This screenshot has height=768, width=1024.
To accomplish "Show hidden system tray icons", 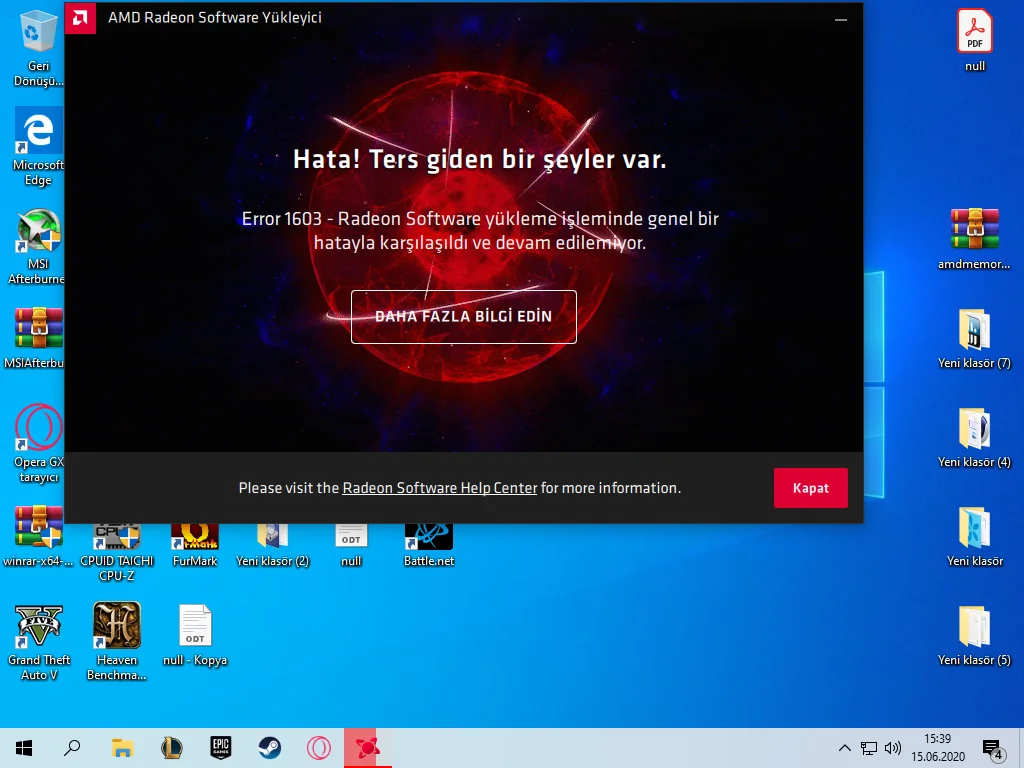I will click(x=844, y=748).
